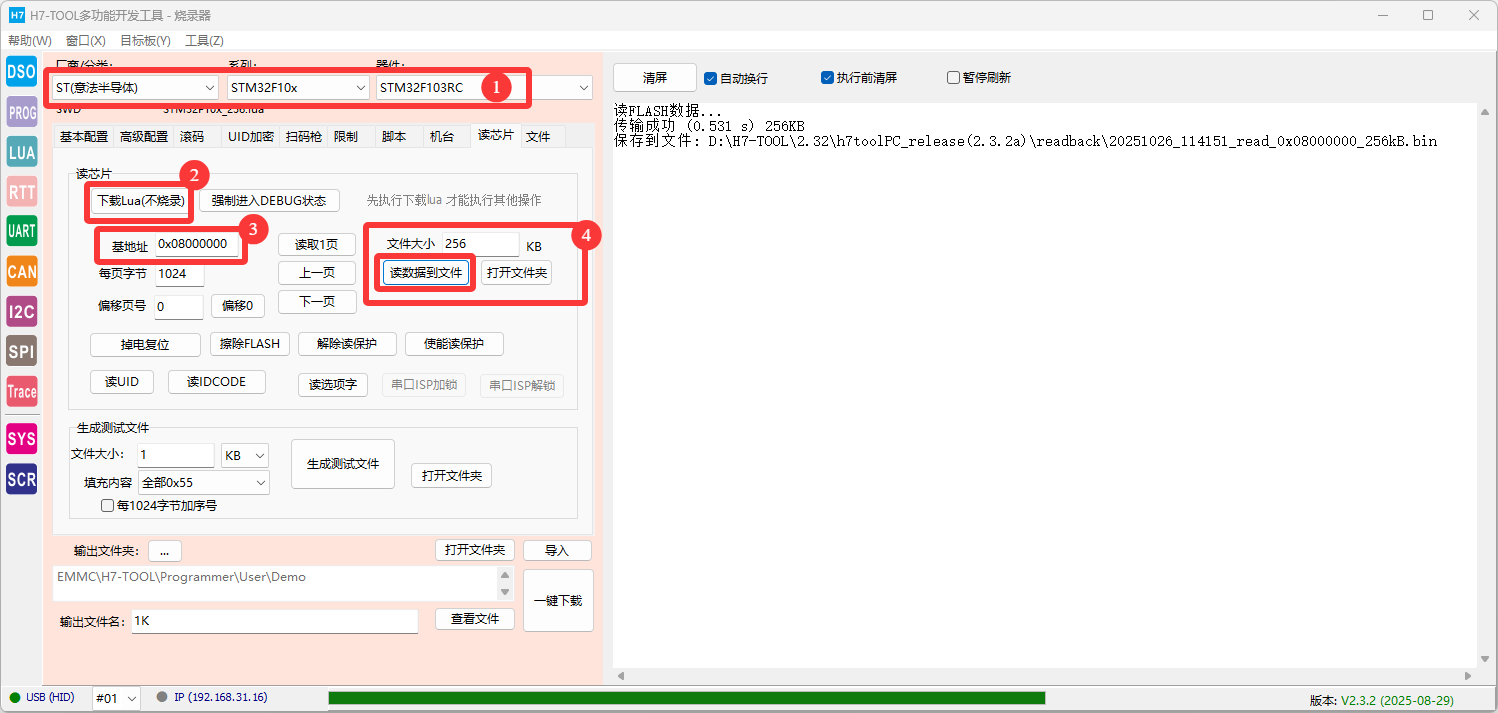Image resolution: width=1498 pixels, height=713 pixels.
Task: Click the 生成测试文件 button
Action: (x=343, y=464)
